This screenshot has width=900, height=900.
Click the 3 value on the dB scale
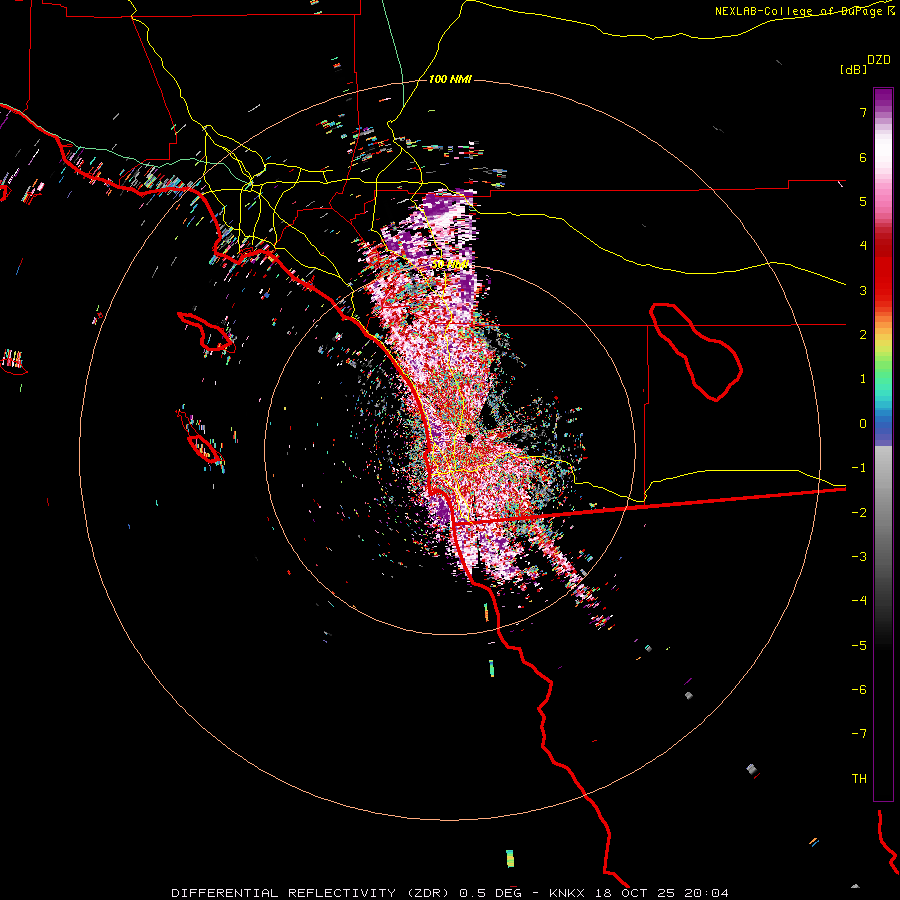click(863, 290)
